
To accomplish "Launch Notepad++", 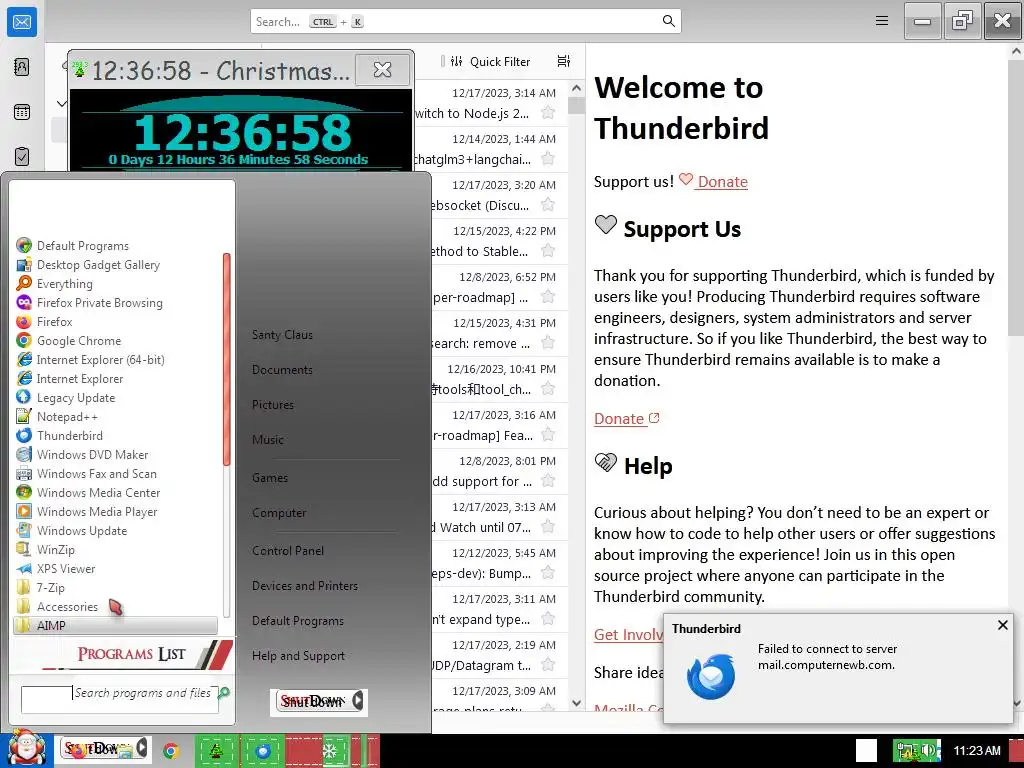I will (67, 416).
